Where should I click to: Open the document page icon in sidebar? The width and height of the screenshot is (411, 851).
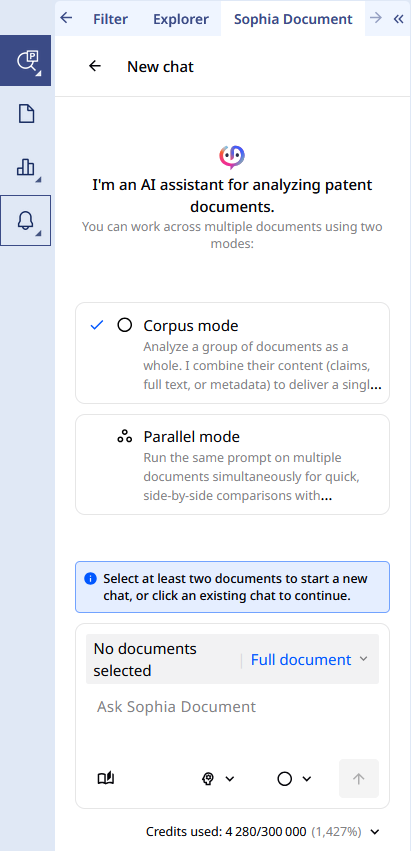coord(26,114)
